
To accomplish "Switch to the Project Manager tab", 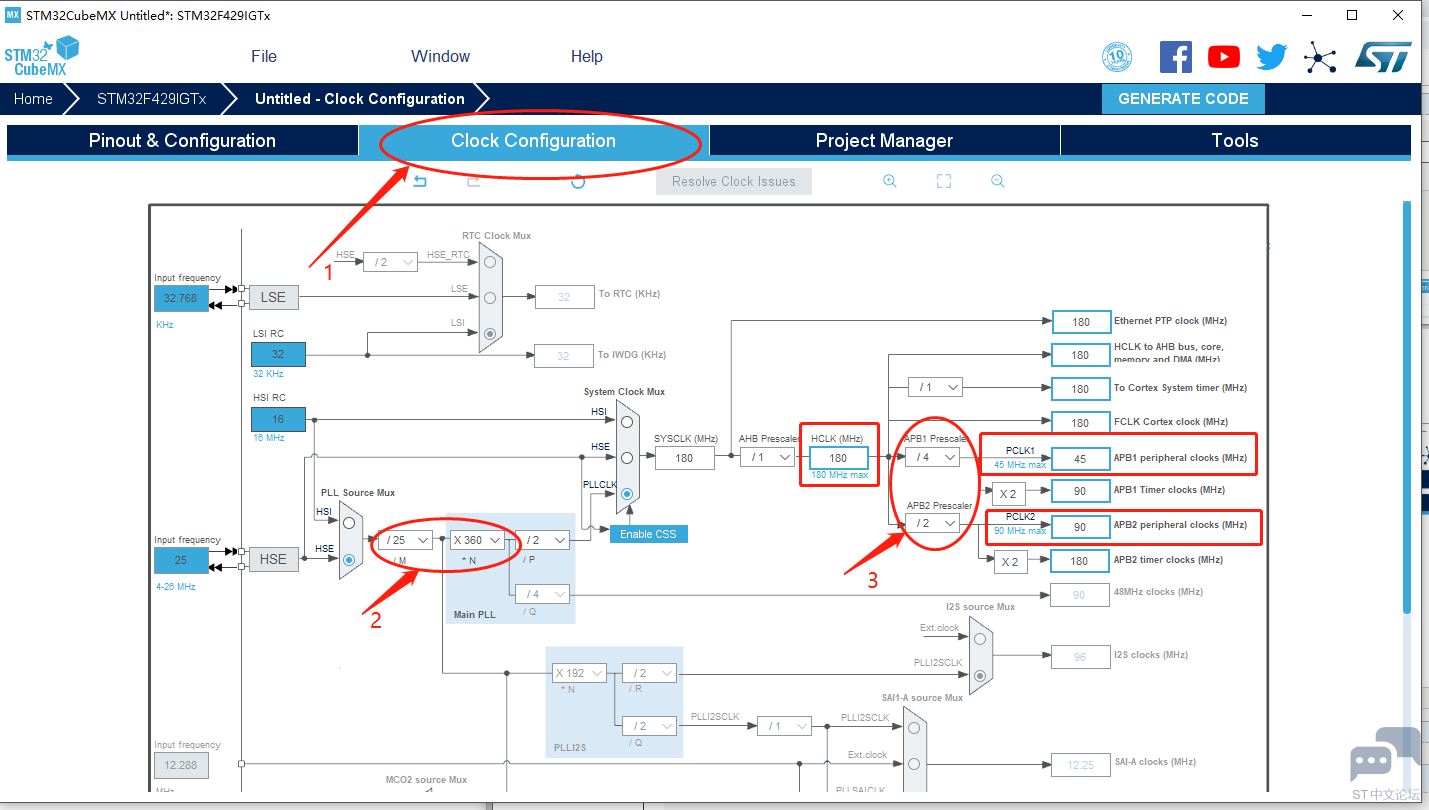I will pyautogui.click(x=885, y=141).
